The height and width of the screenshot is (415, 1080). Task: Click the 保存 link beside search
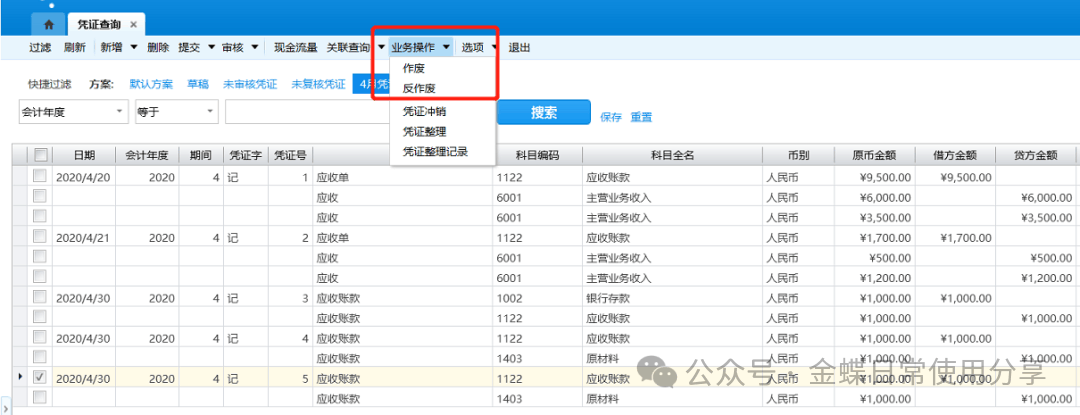pos(610,117)
